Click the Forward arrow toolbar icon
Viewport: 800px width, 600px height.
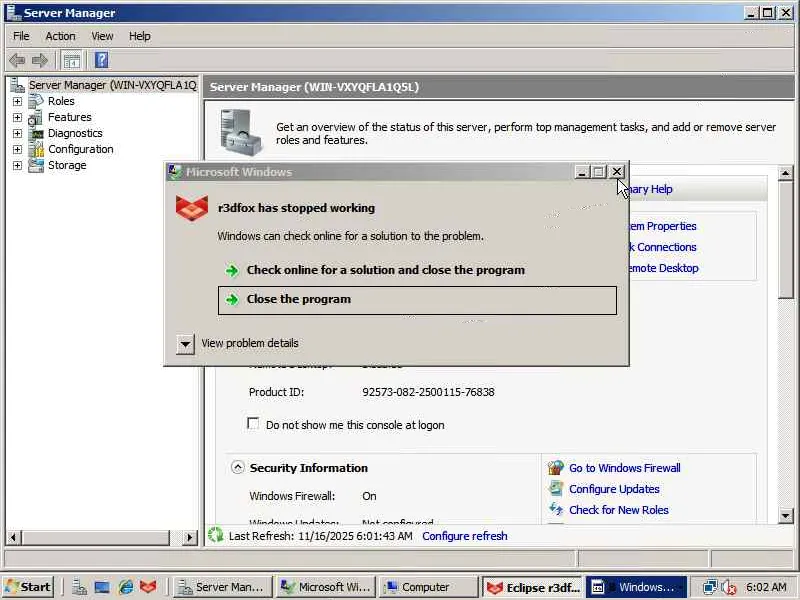point(40,61)
